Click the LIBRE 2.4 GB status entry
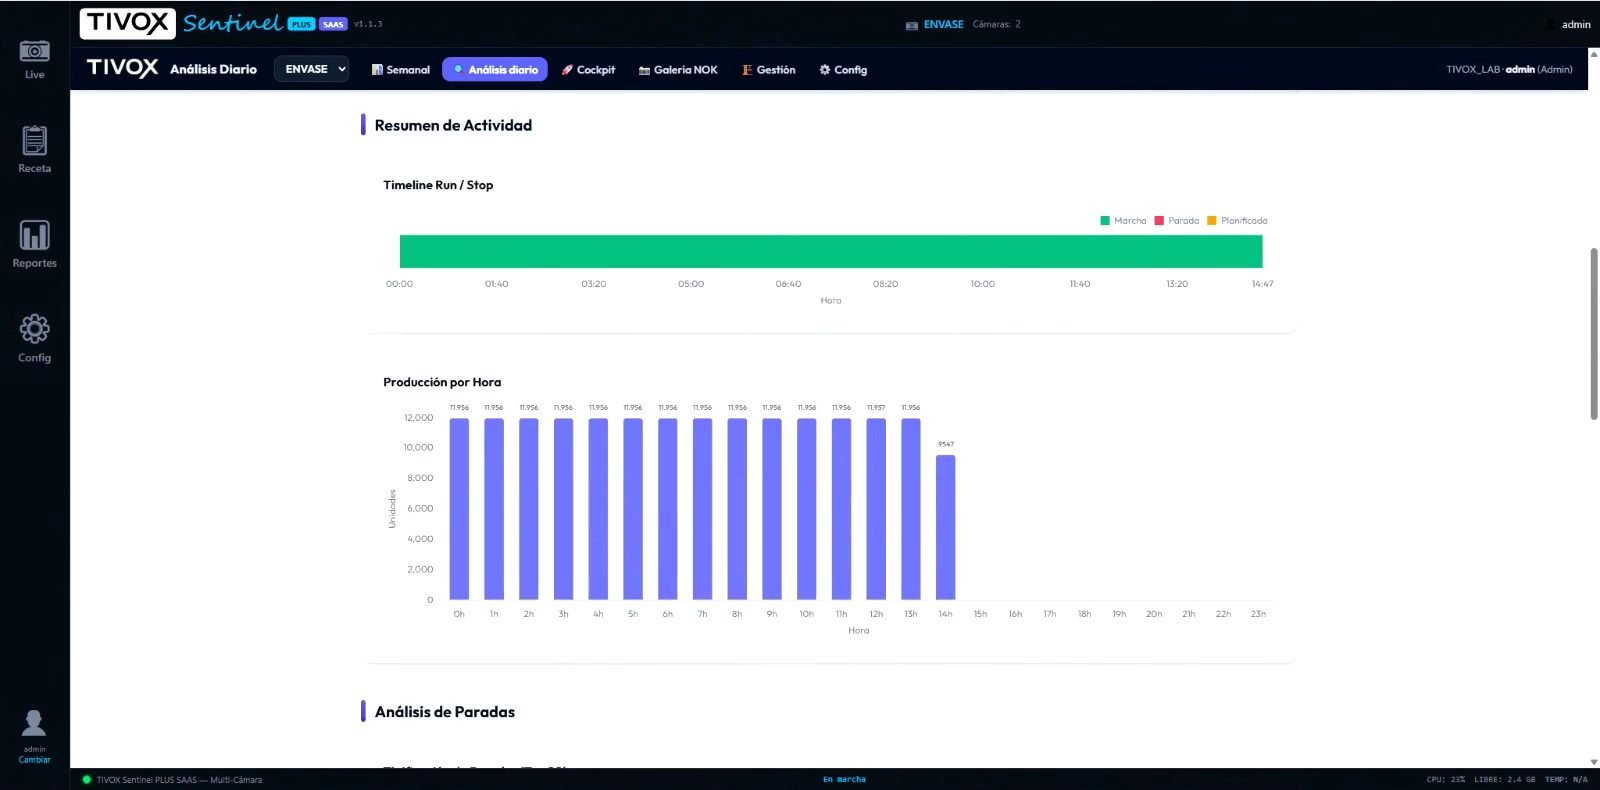 tap(1507, 780)
